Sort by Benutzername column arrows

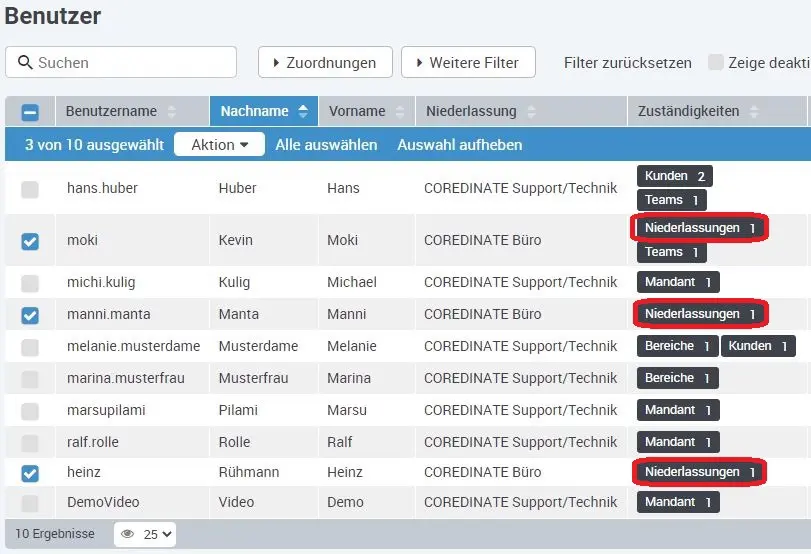click(x=171, y=112)
